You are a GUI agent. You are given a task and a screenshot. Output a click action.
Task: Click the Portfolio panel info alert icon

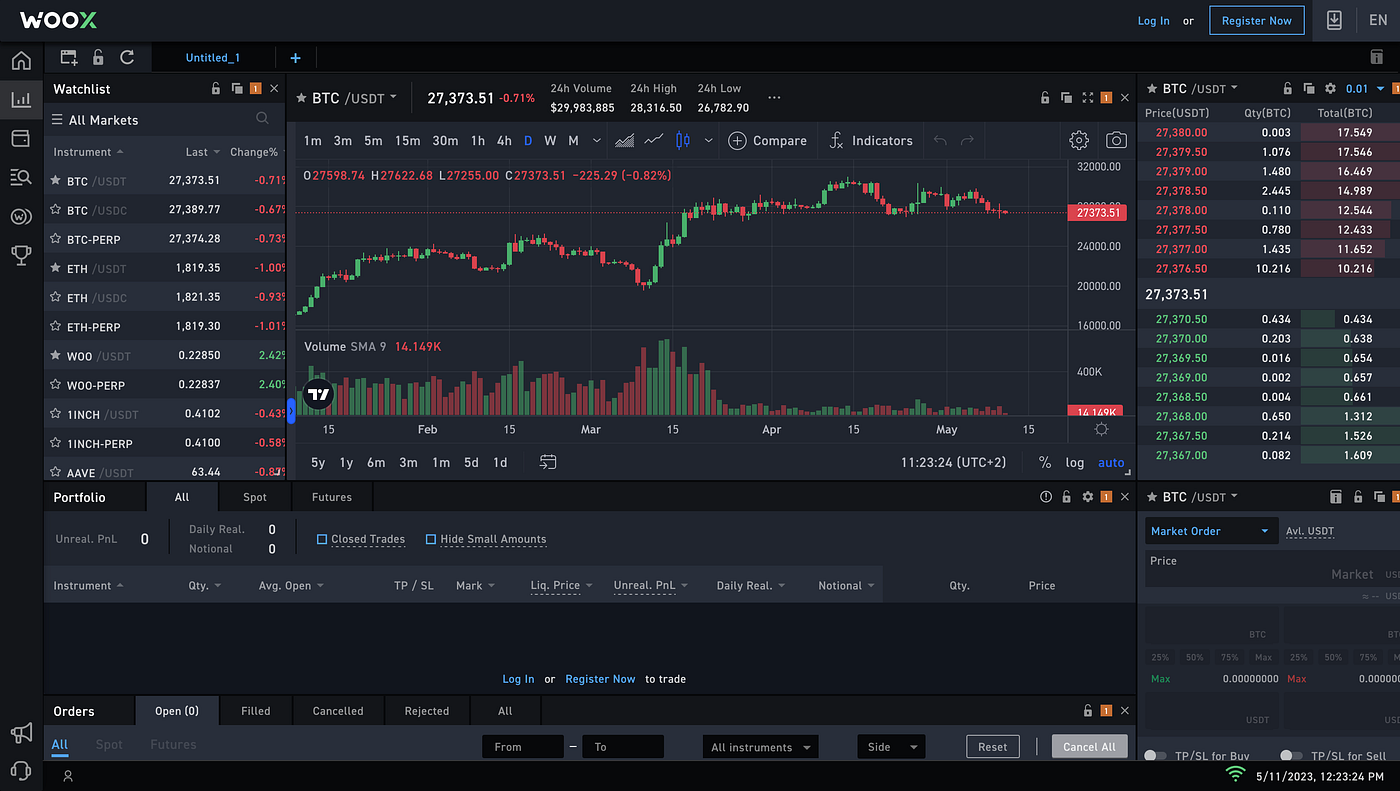coord(1046,497)
